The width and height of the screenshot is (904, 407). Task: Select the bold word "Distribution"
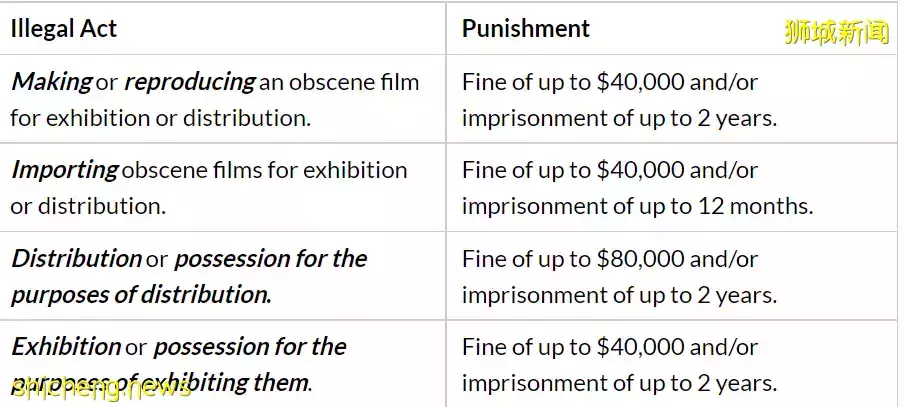click(76, 259)
